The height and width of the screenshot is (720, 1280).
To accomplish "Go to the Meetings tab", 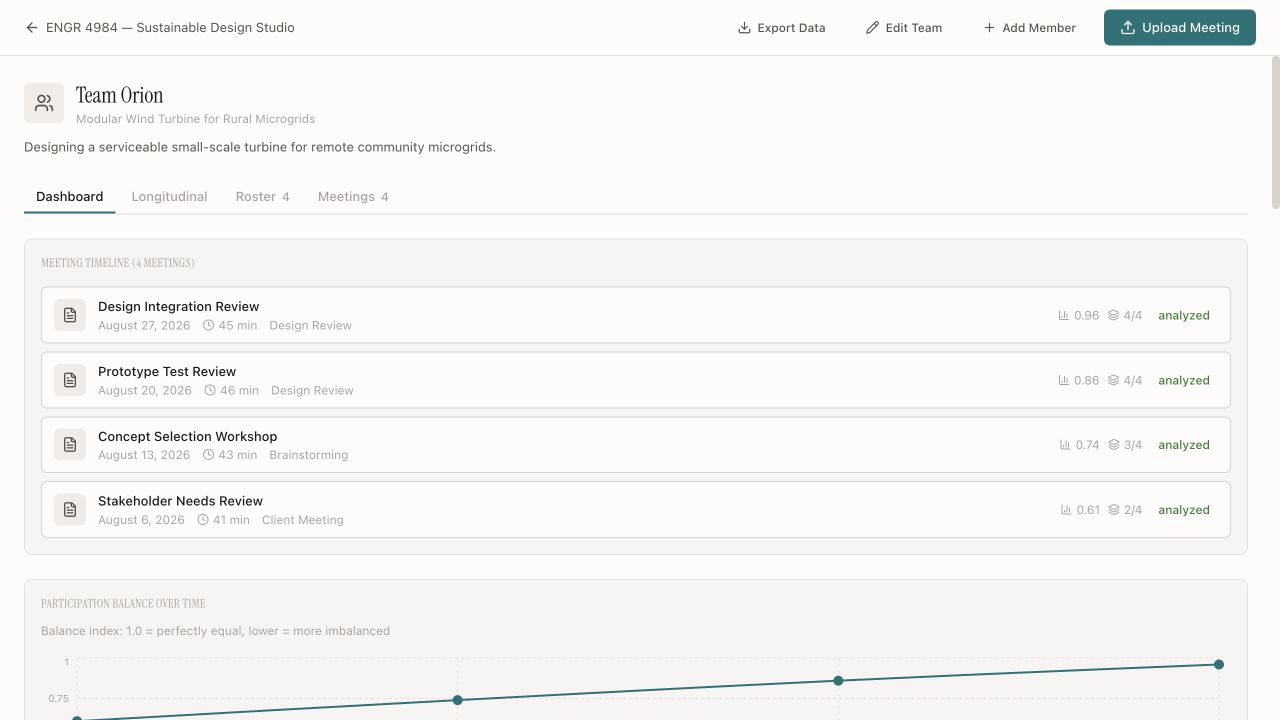I will point(353,197).
